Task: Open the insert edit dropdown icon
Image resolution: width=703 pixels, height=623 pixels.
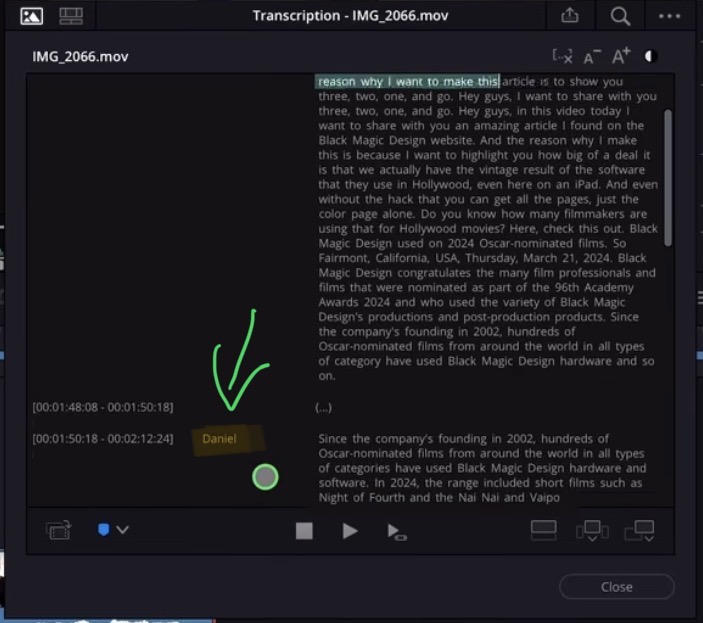Action: tap(591, 531)
